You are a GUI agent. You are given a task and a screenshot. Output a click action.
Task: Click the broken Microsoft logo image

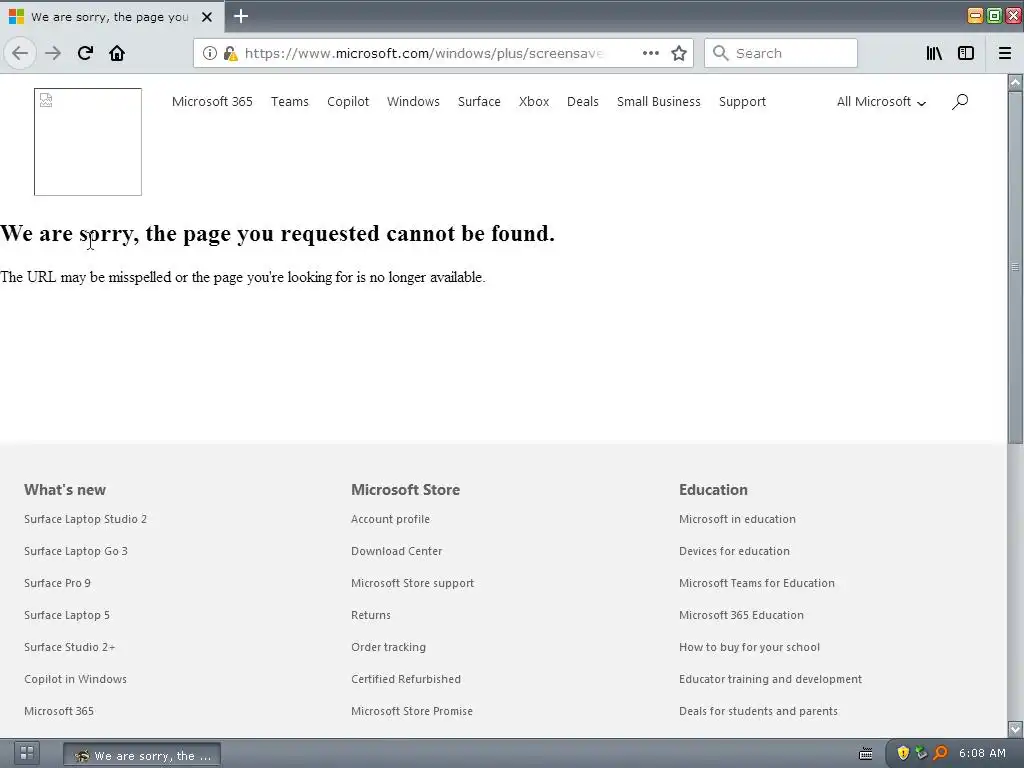point(88,142)
